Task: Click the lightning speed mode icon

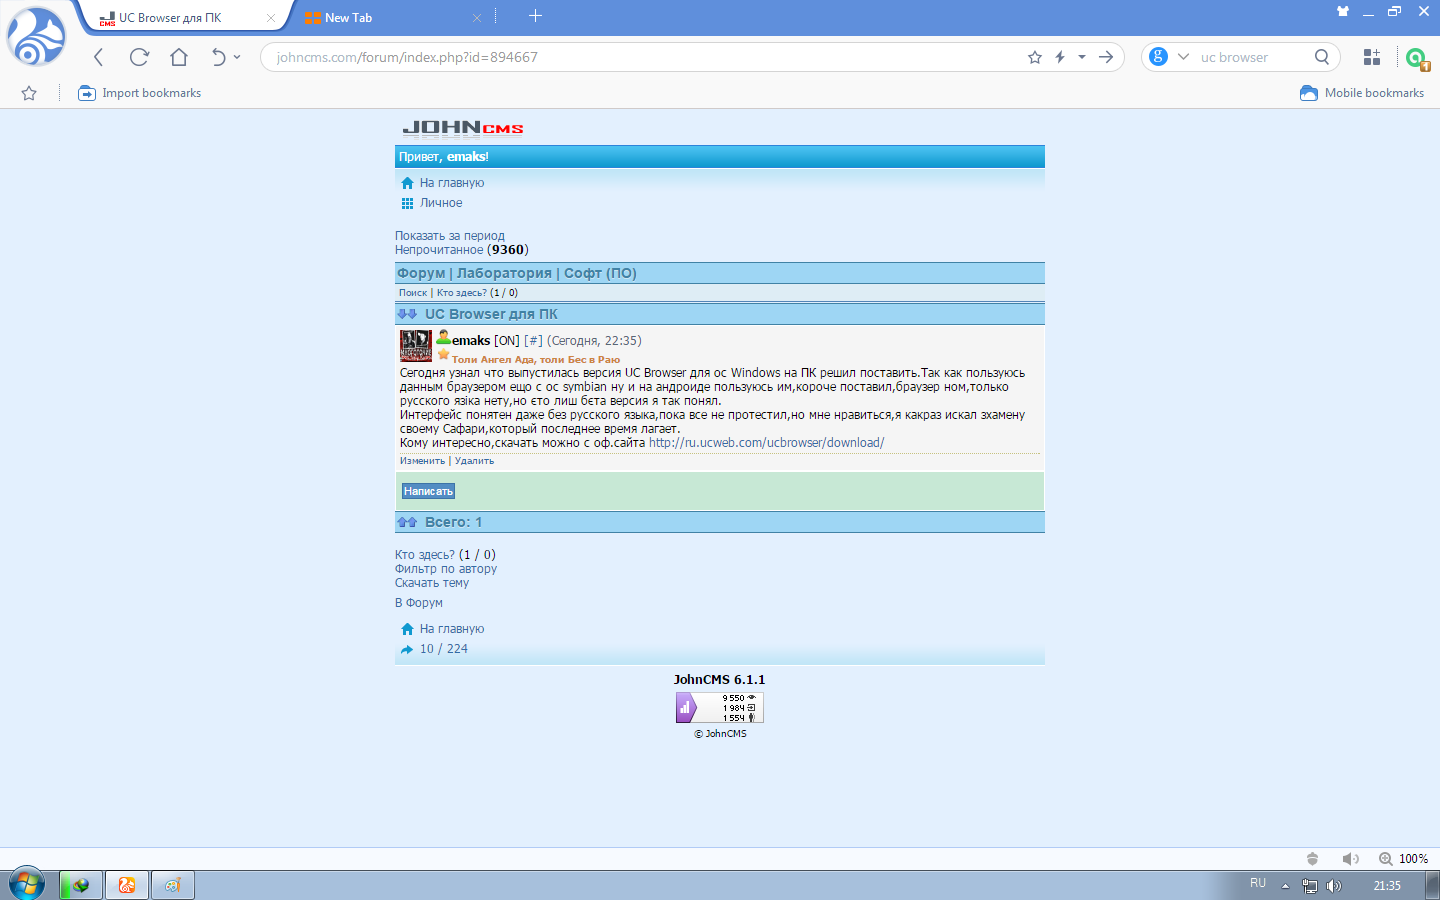Action: coord(1060,57)
